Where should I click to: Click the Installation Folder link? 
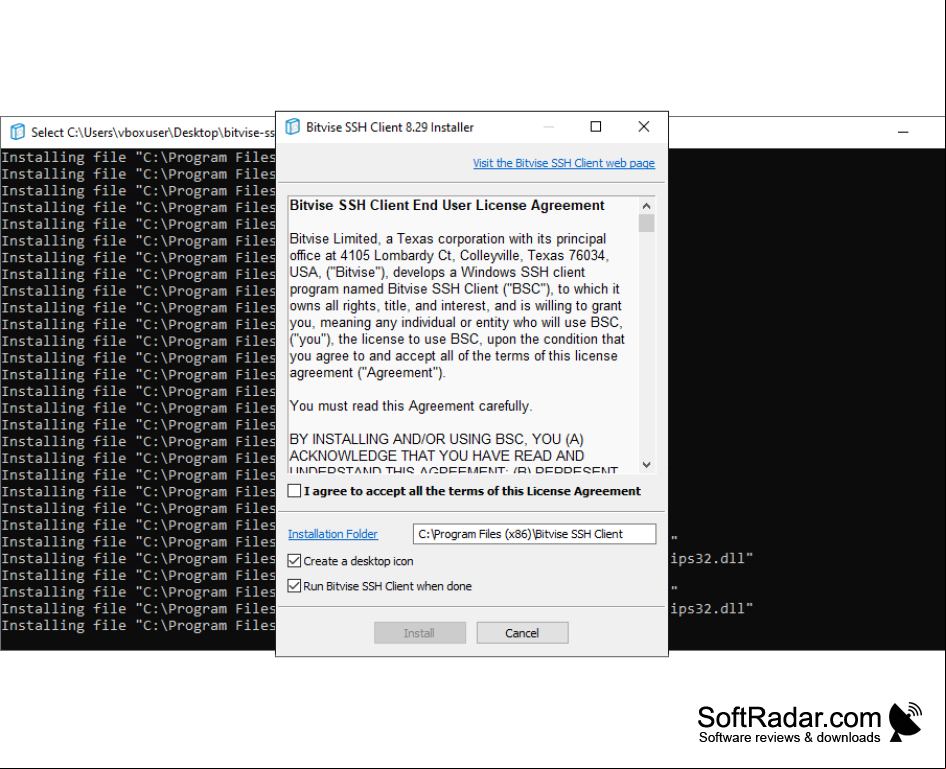pyautogui.click(x=332, y=534)
